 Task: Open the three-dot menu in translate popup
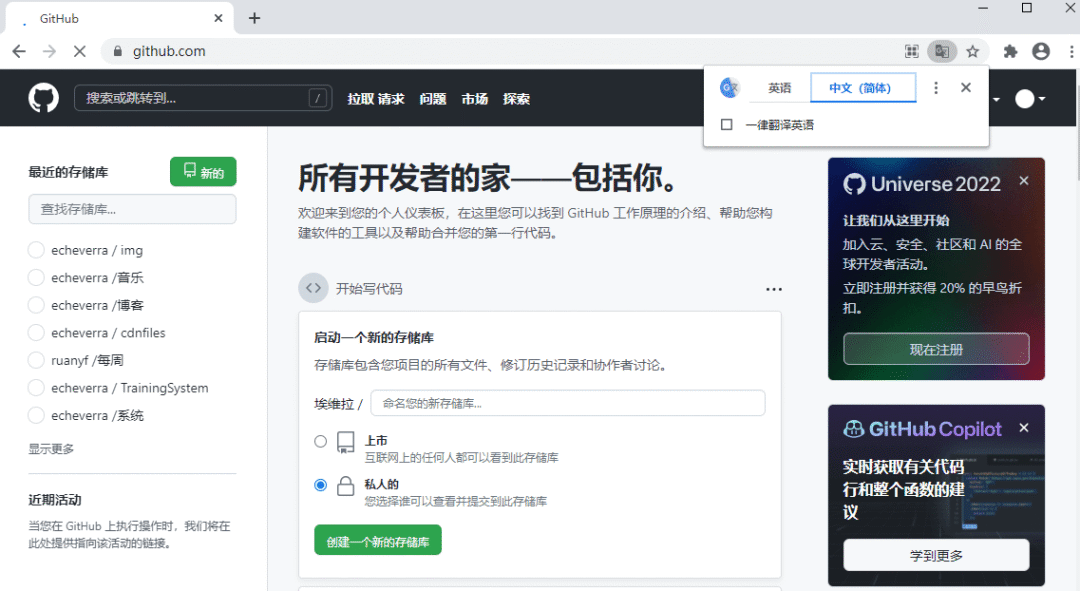point(935,87)
